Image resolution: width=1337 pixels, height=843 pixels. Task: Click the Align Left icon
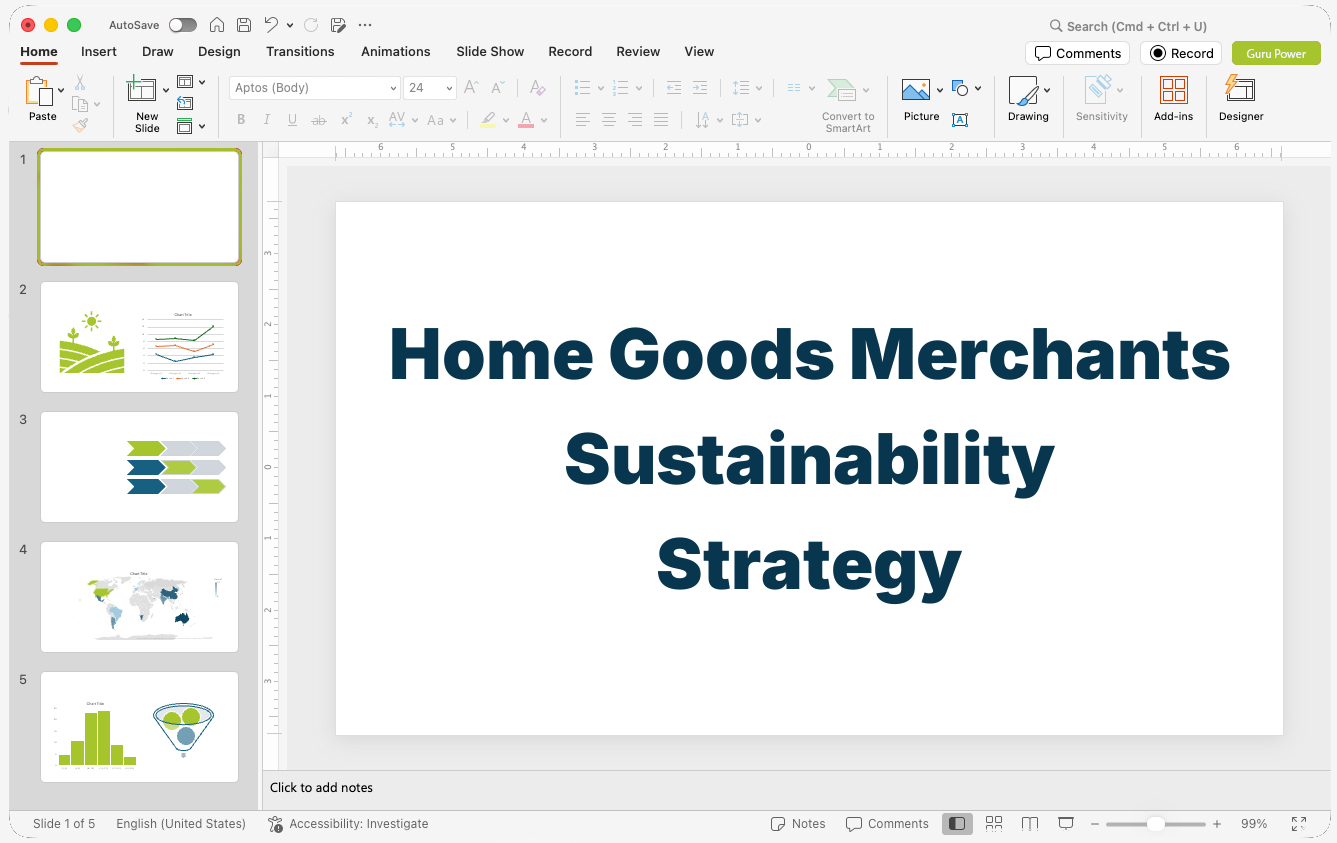pyautogui.click(x=583, y=120)
